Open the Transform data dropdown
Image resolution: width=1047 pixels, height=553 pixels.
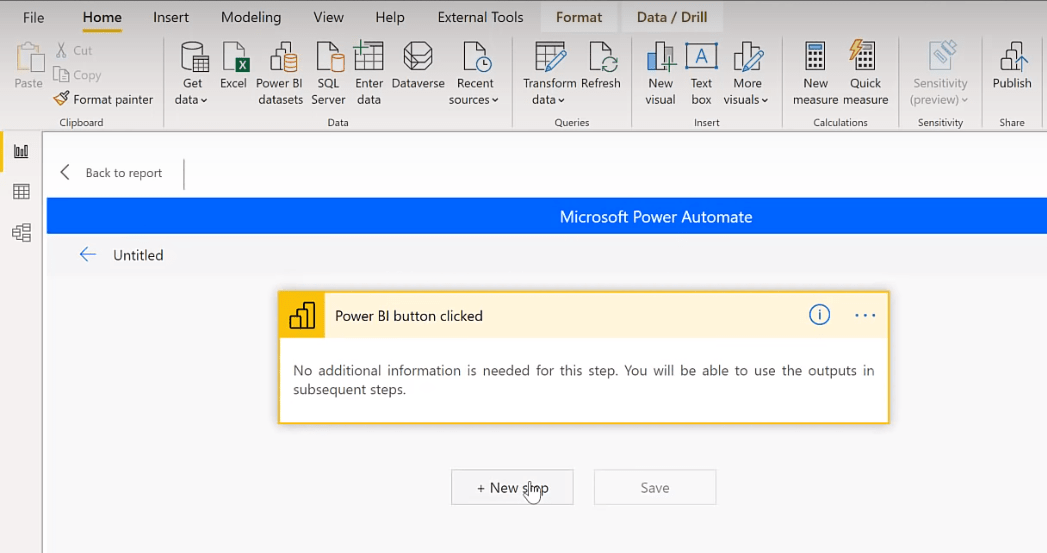[549, 73]
